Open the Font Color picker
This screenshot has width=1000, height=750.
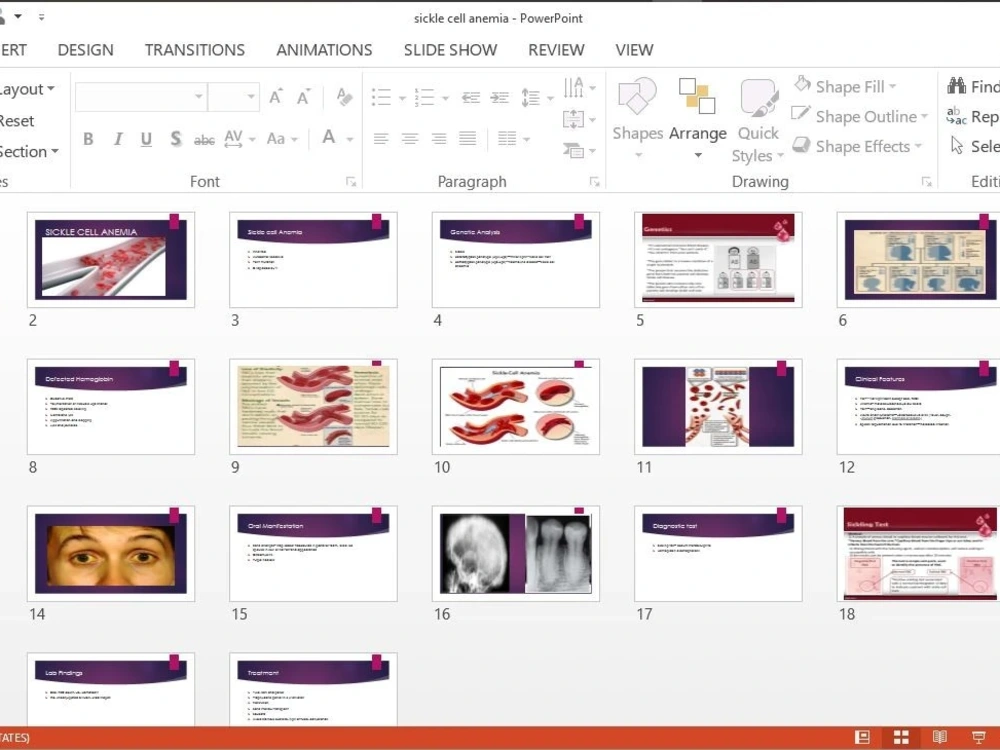(x=331, y=139)
